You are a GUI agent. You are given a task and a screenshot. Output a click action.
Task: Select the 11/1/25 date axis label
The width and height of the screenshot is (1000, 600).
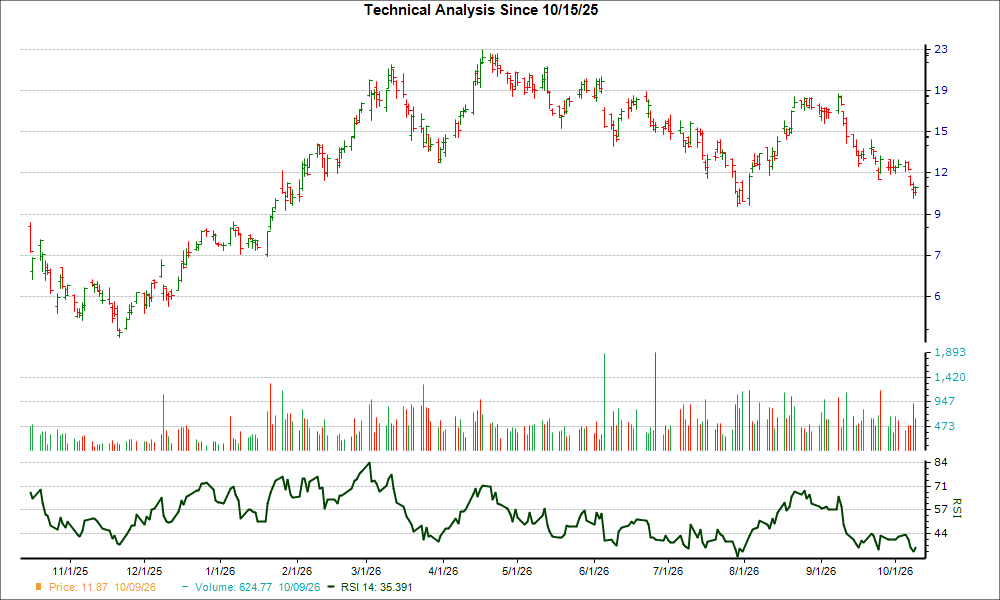point(70,571)
